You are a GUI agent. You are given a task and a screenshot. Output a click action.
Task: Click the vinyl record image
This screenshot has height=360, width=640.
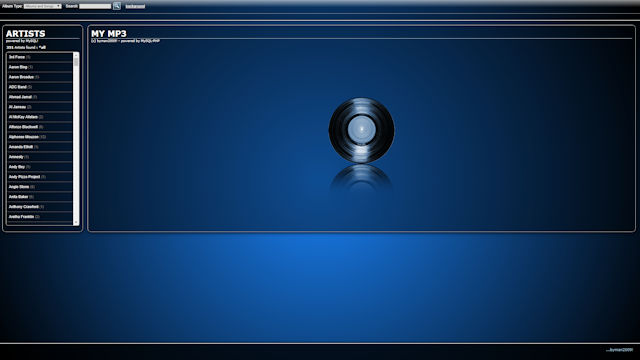pyautogui.click(x=361, y=130)
